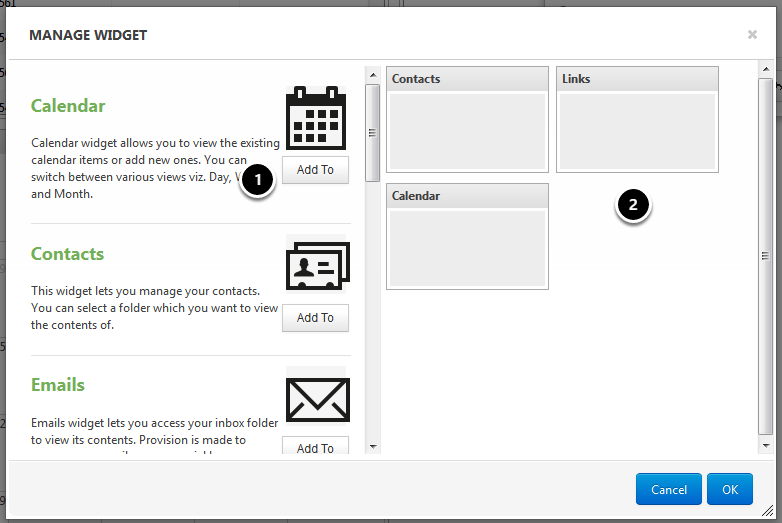Viewport: 782px width, 523px height.
Task: Click the Calendar widget icon
Action: 316,118
